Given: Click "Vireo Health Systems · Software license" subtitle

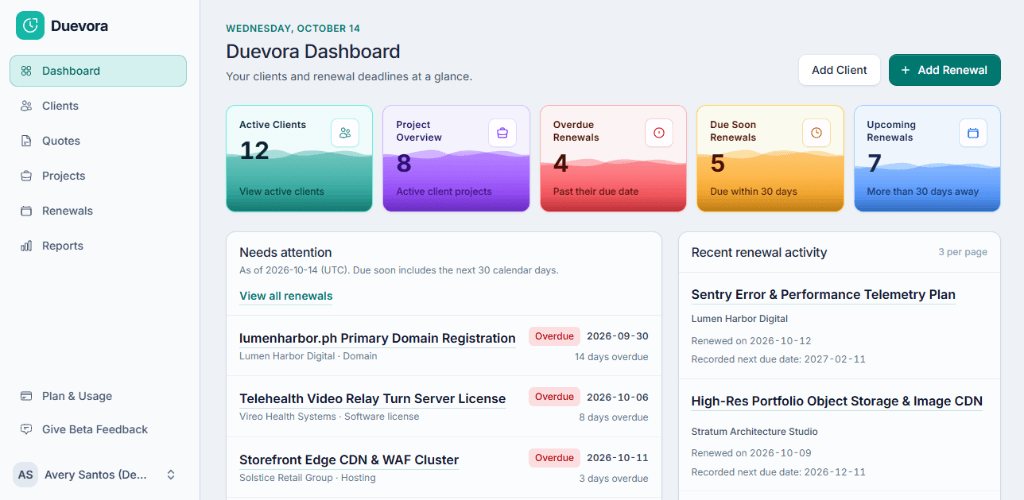Looking at the screenshot, I should click(x=329, y=416).
